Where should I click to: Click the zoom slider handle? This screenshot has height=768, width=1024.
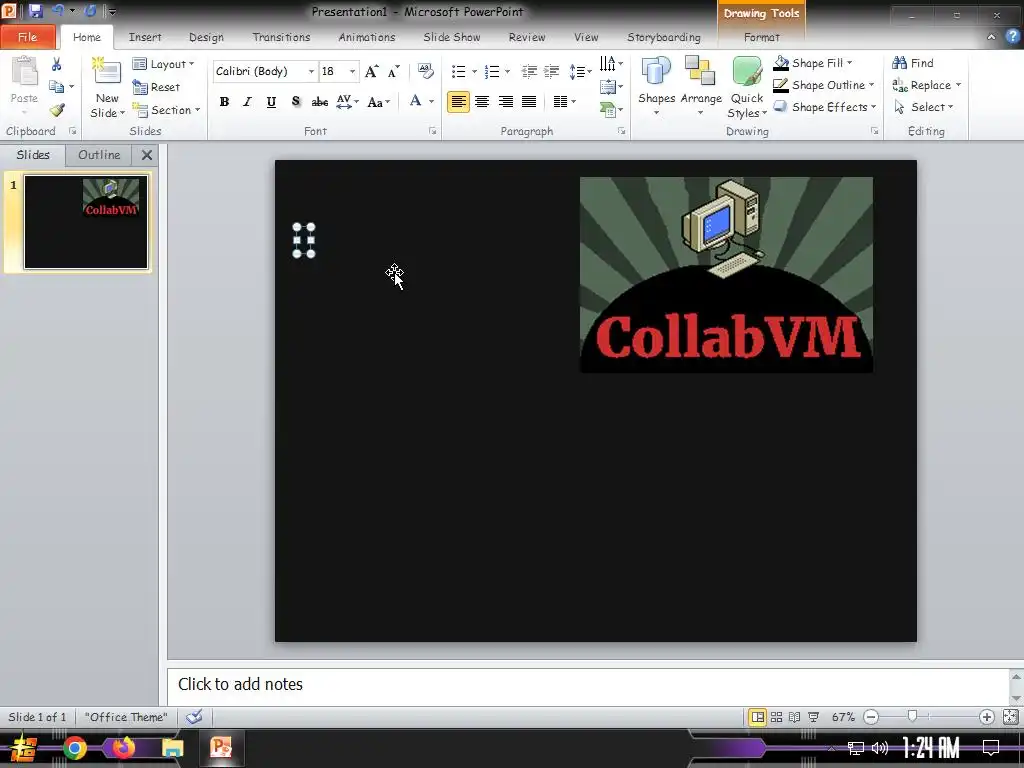tap(912, 717)
